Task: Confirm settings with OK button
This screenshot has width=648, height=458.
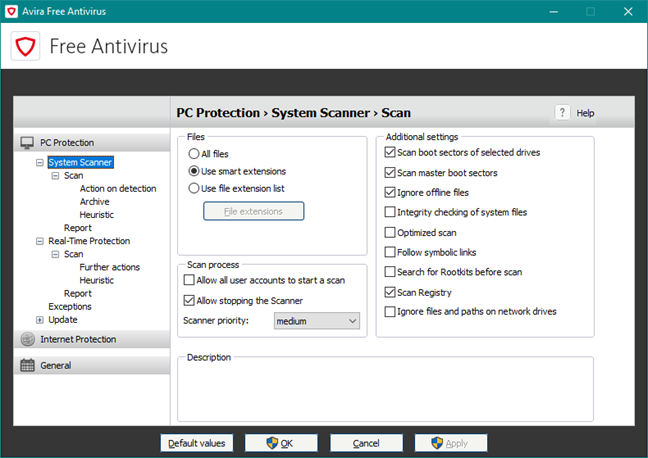Action: click(x=281, y=443)
